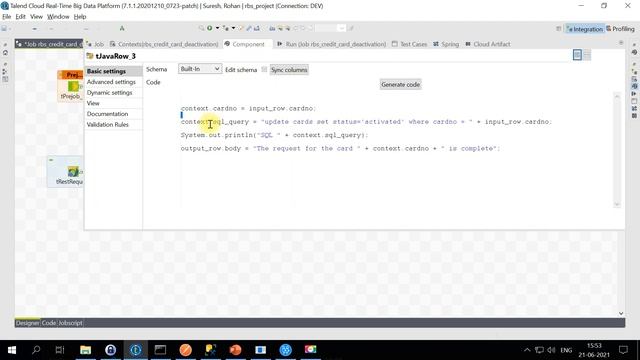Select the table-layout view icon for tJavaRow_3

pyautogui.click(x=577, y=55)
